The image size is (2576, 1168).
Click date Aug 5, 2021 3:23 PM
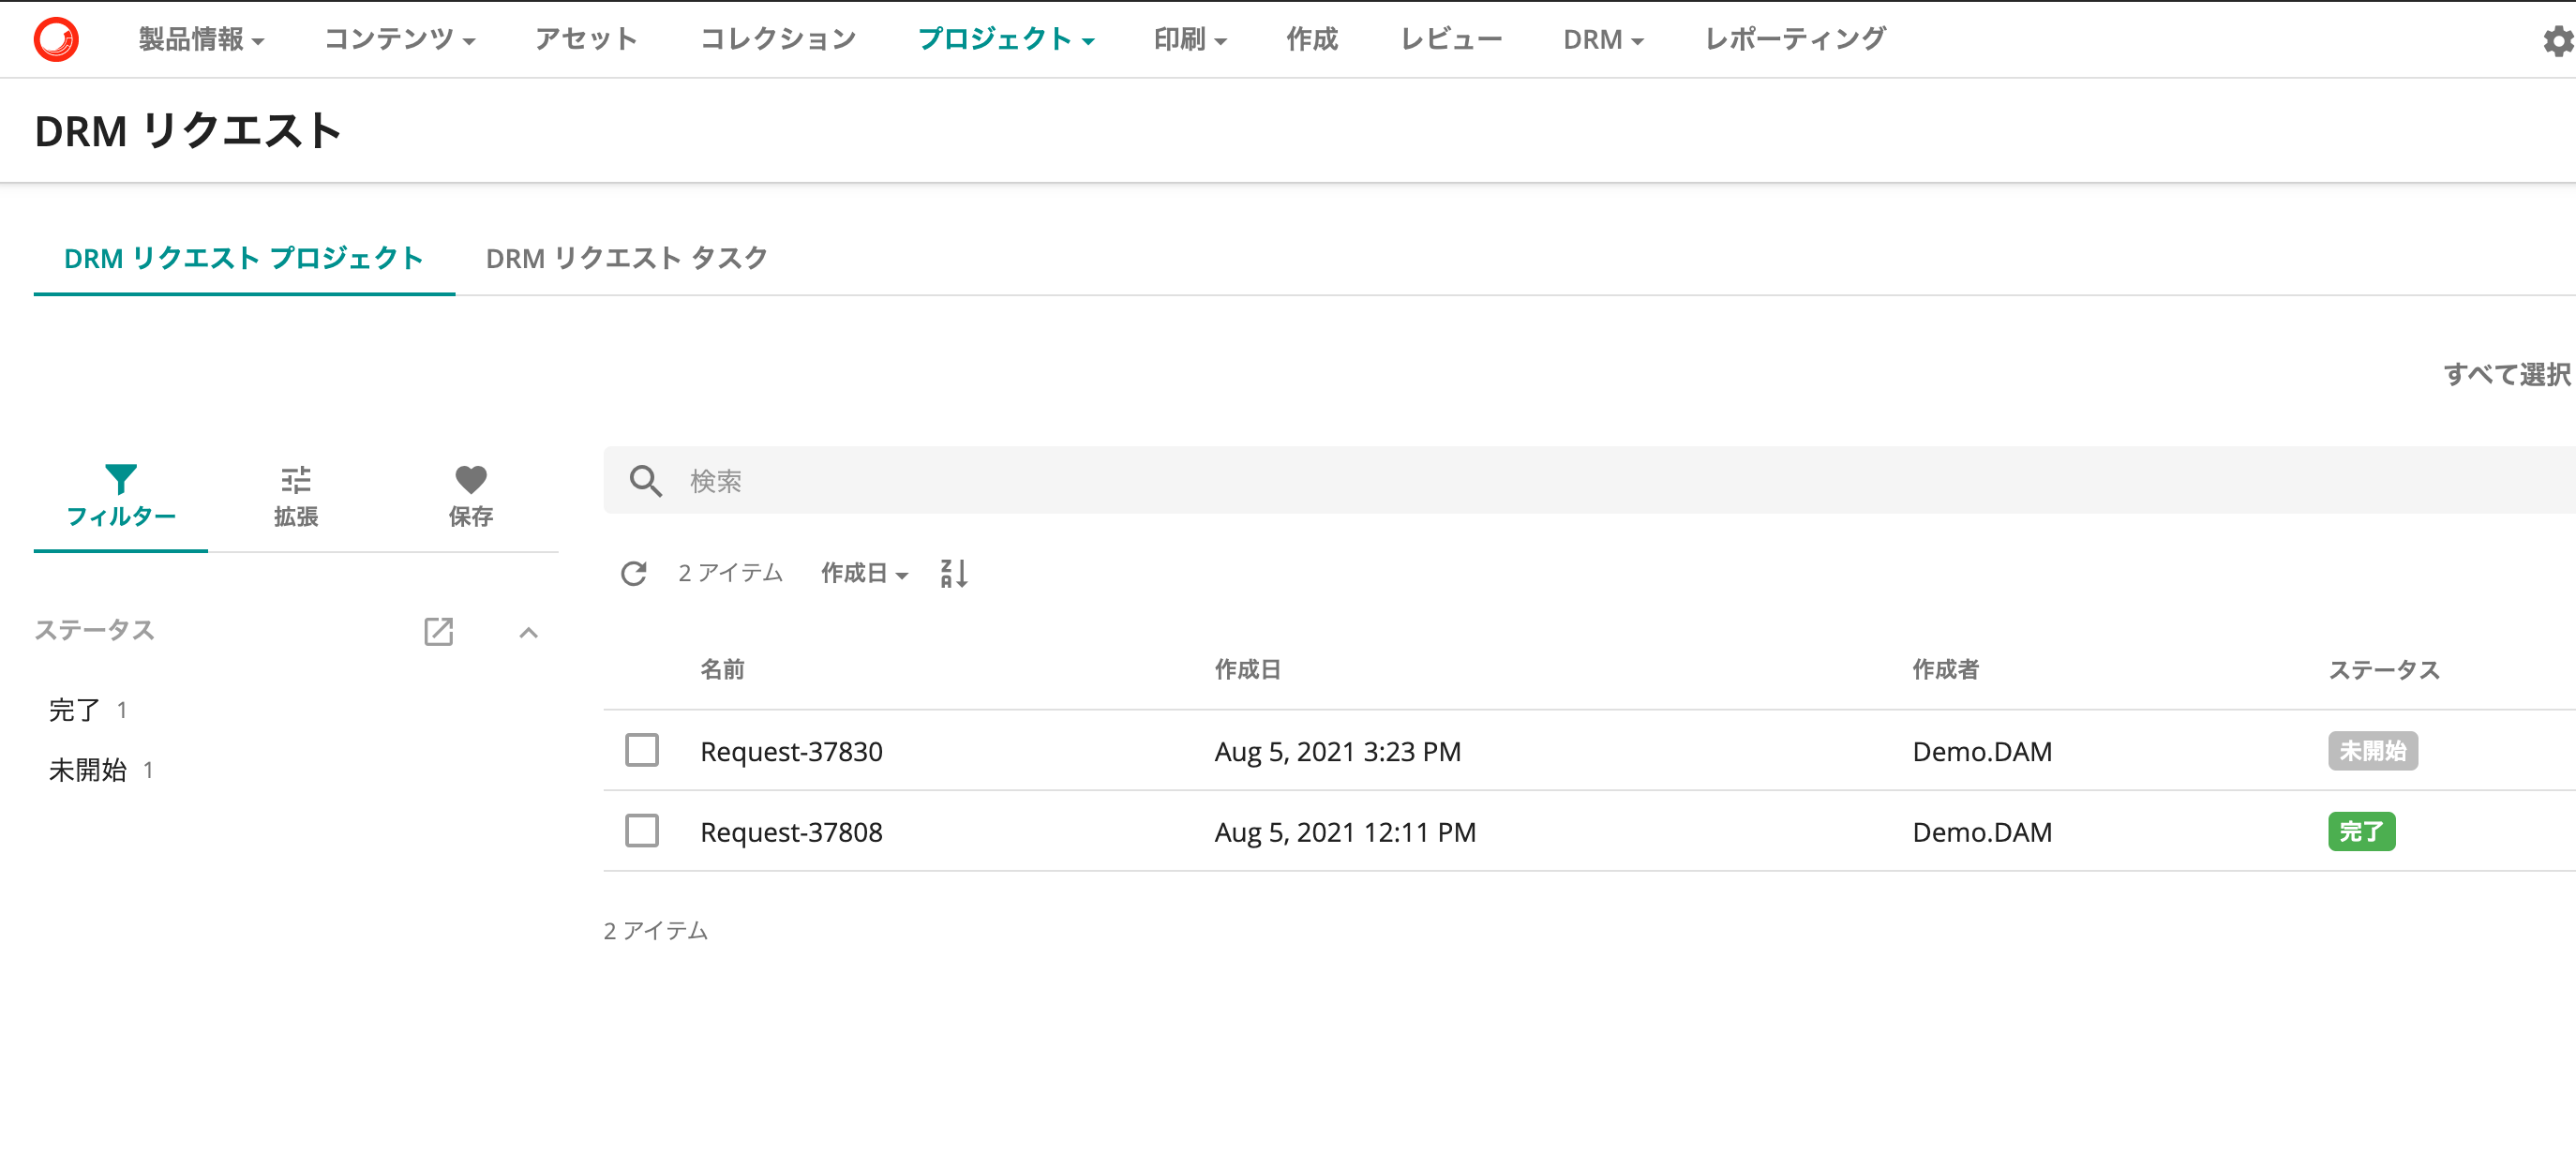click(x=1337, y=751)
